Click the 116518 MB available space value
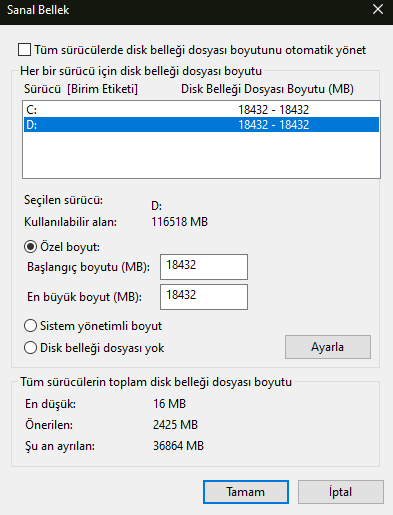Viewport: 393px width, 515px height. pos(180,222)
